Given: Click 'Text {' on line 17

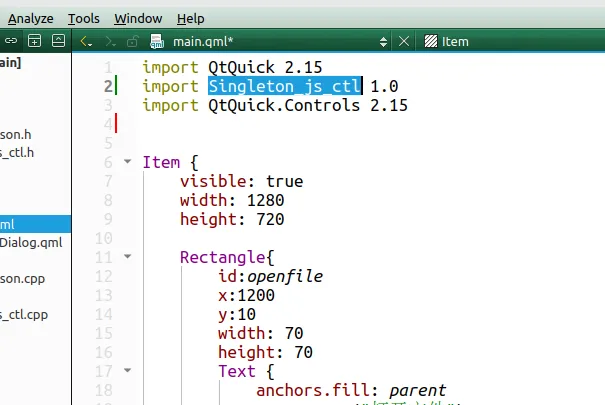Looking at the screenshot, I should point(246,371).
